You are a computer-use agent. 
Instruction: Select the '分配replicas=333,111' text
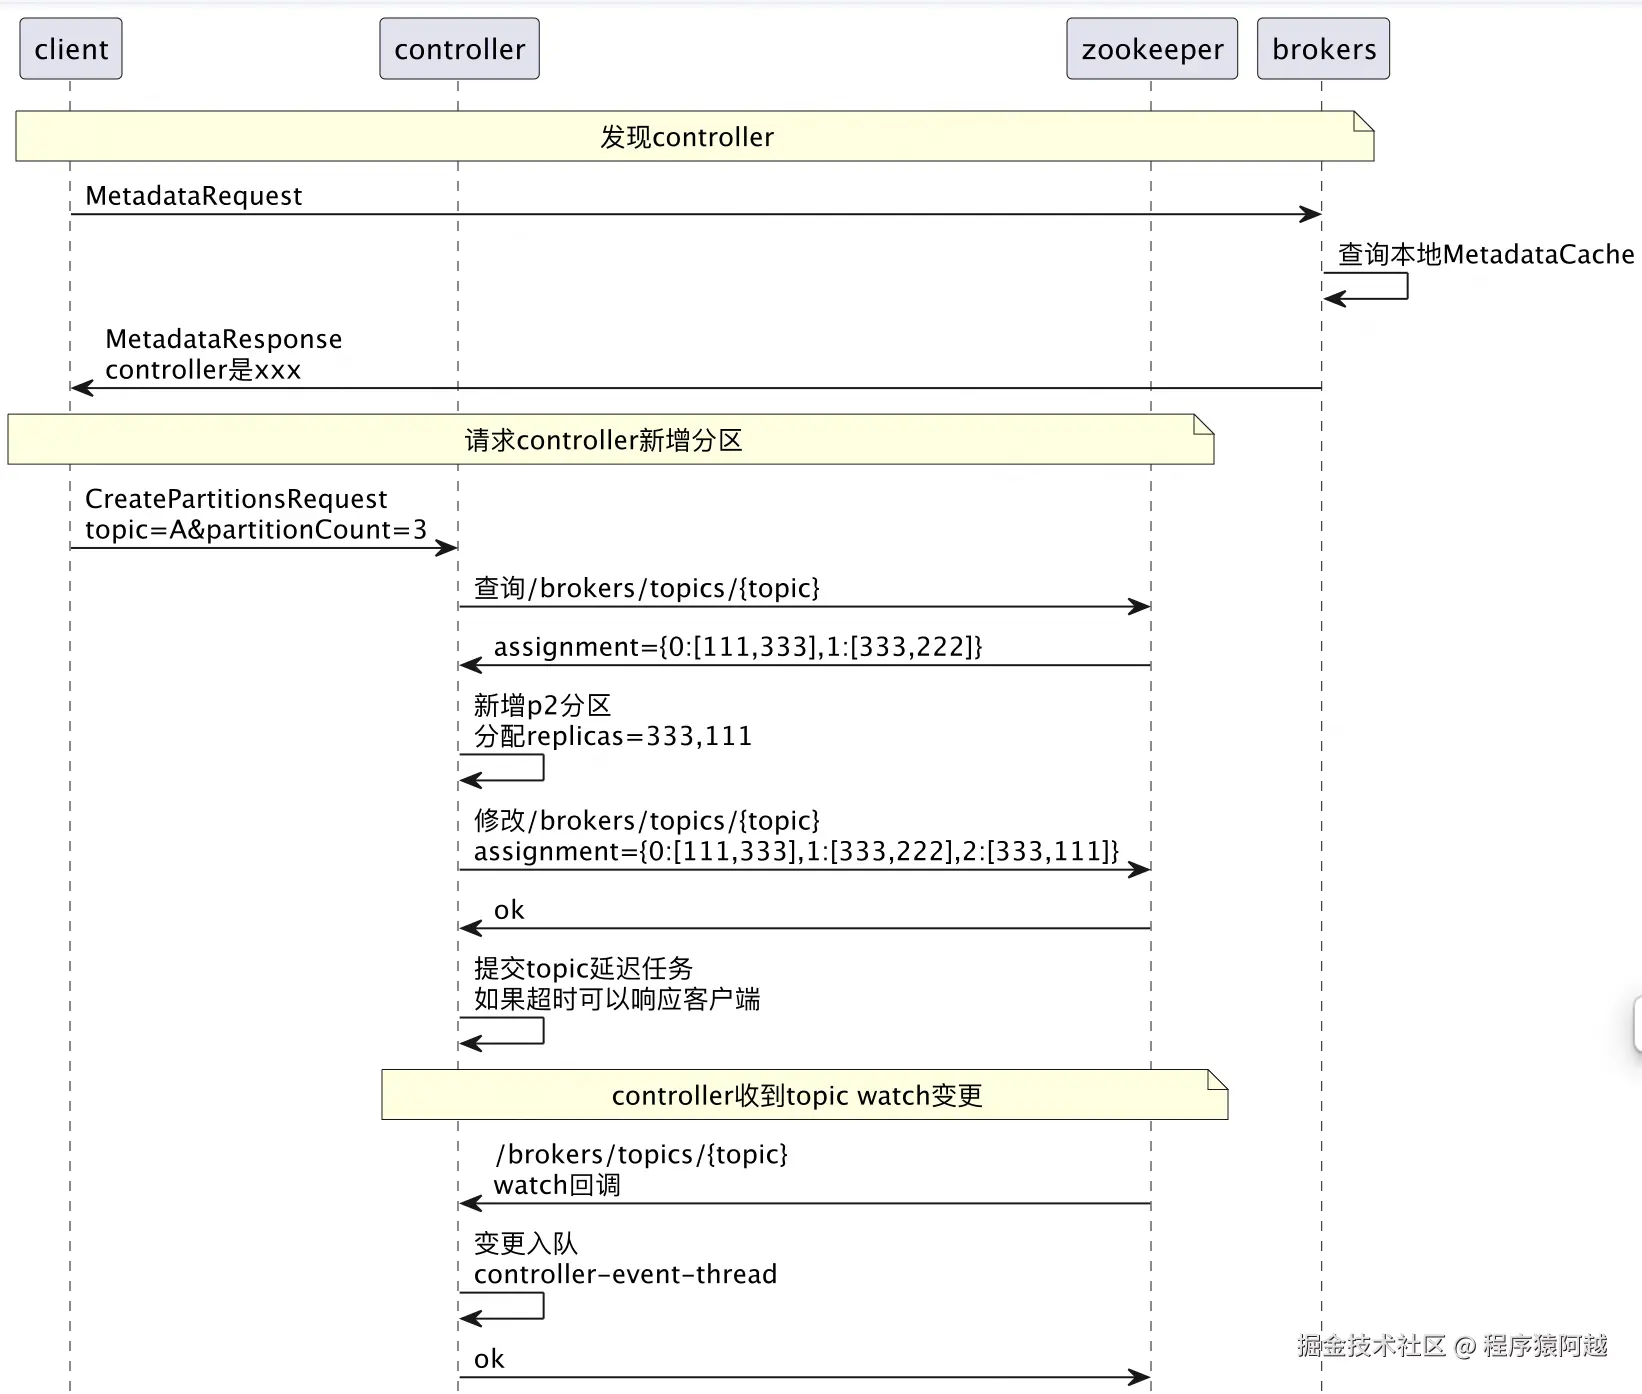(613, 737)
